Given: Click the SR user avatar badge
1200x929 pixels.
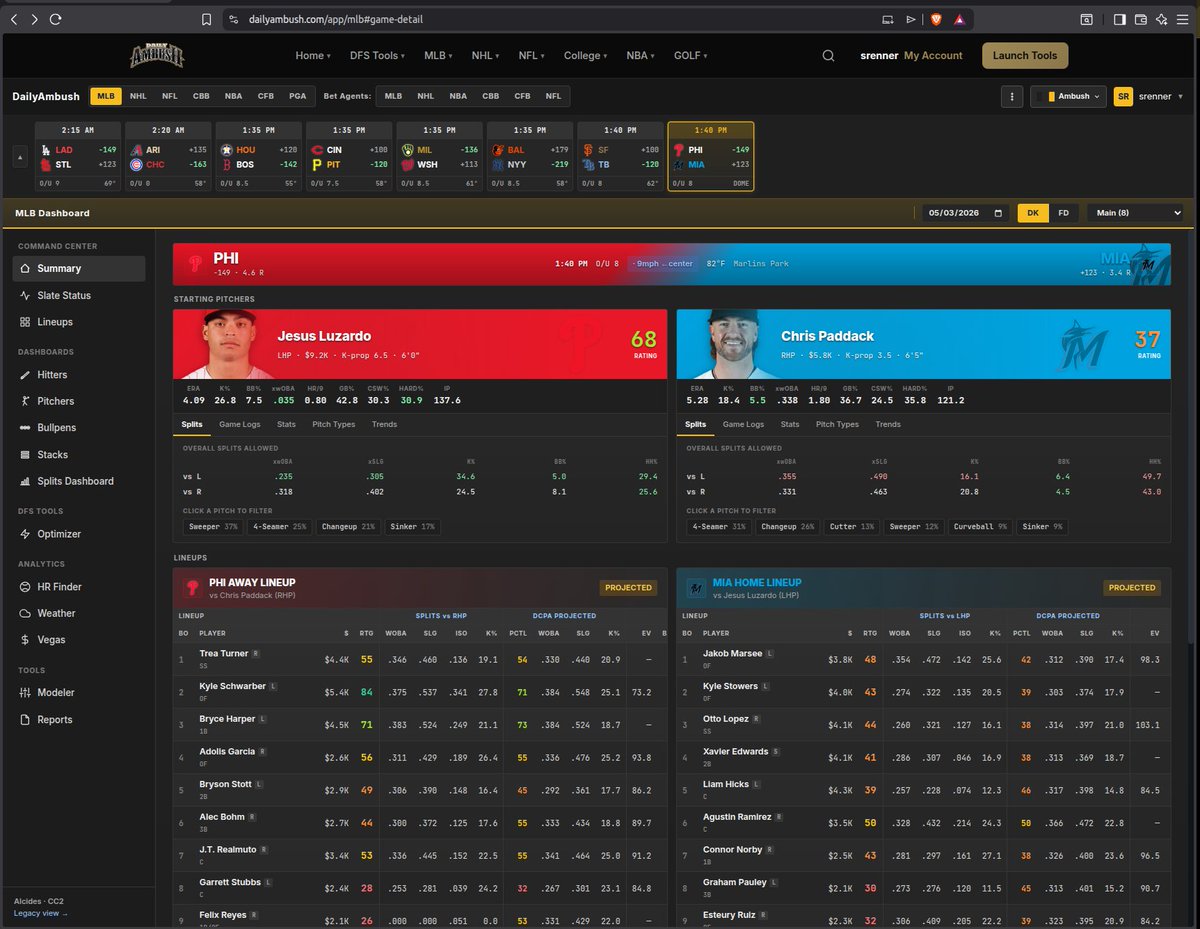Looking at the screenshot, I should 1123,97.
